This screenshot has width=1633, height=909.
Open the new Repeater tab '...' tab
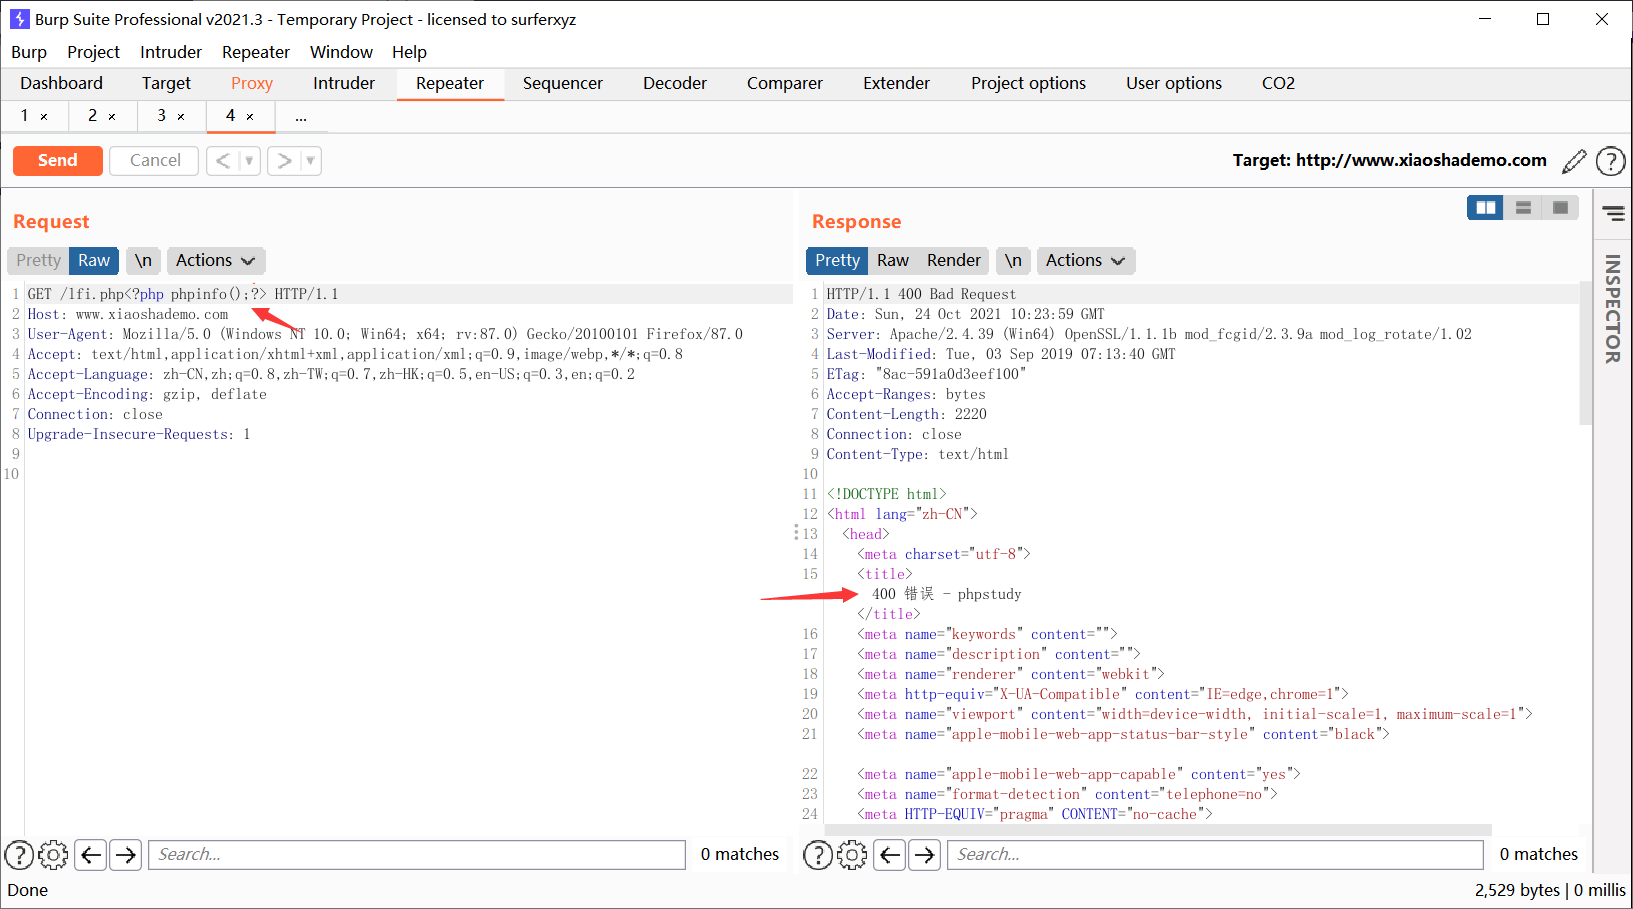300,116
